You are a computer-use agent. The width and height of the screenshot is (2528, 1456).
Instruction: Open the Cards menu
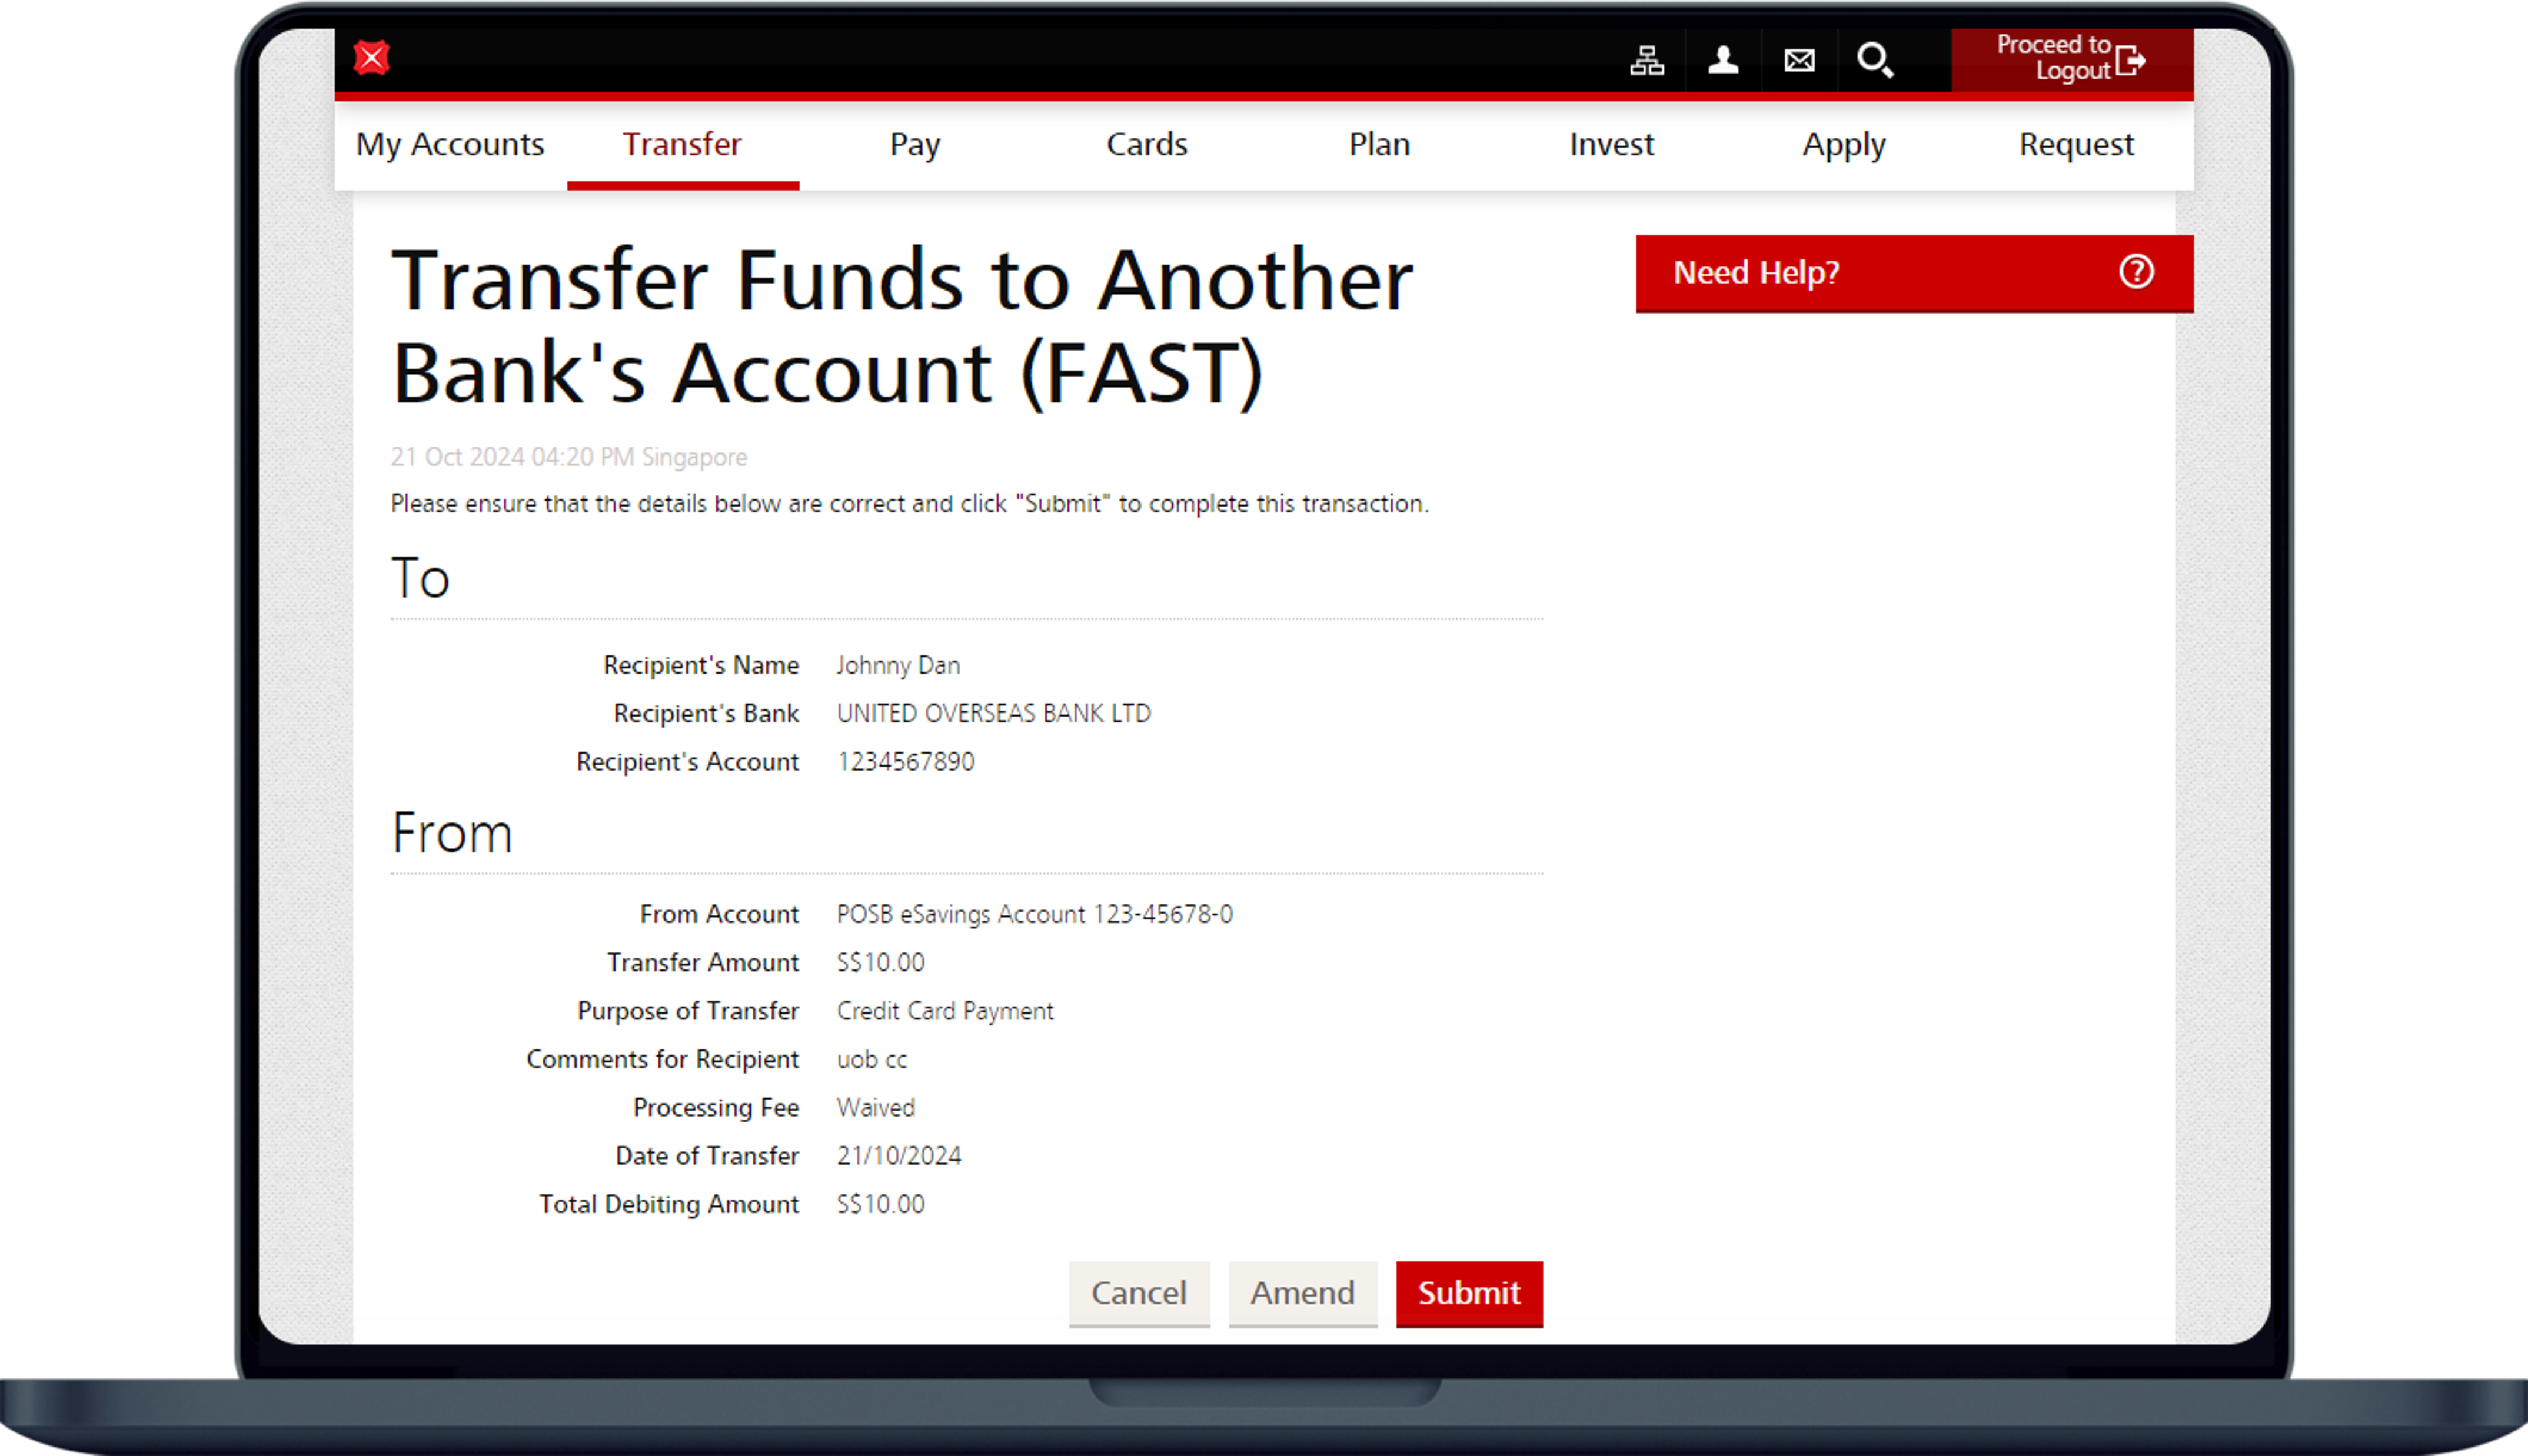click(x=1147, y=145)
